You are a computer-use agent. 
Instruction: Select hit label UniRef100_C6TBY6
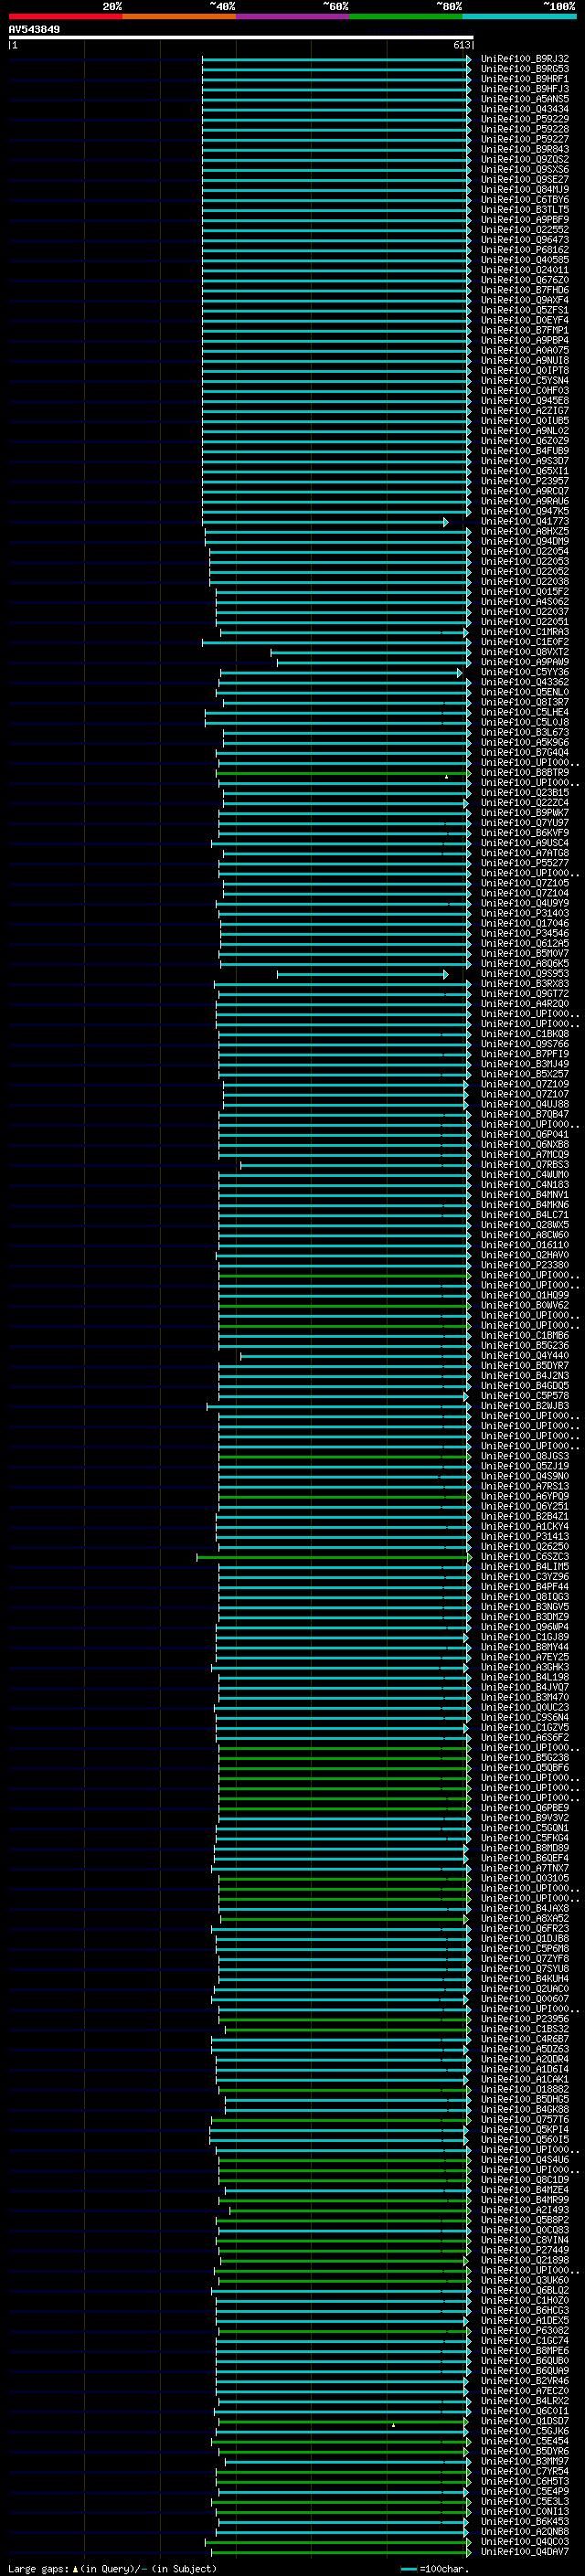click(x=524, y=200)
